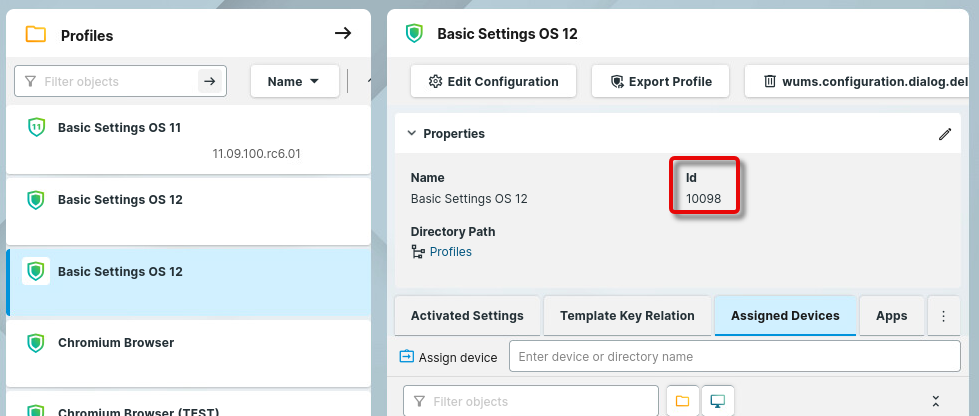Click the Chromium Browser shield icon
The image size is (979, 416).
tap(36, 343)
